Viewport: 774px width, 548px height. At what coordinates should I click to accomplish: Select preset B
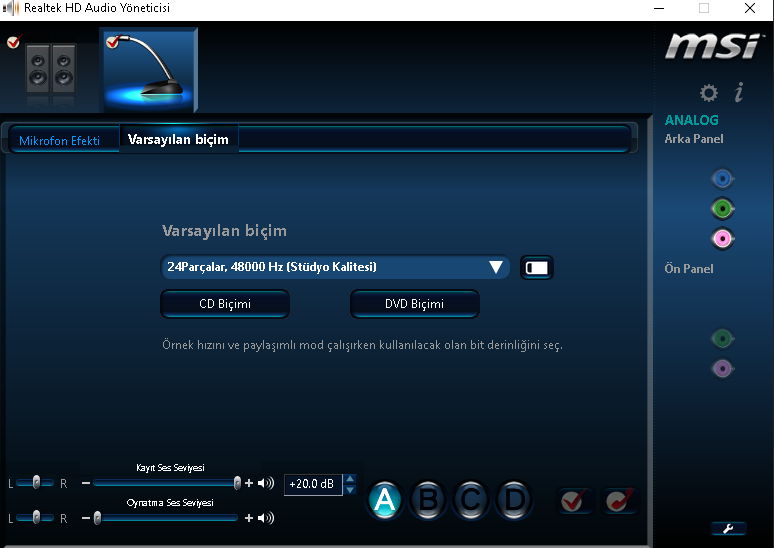(428, 500)
